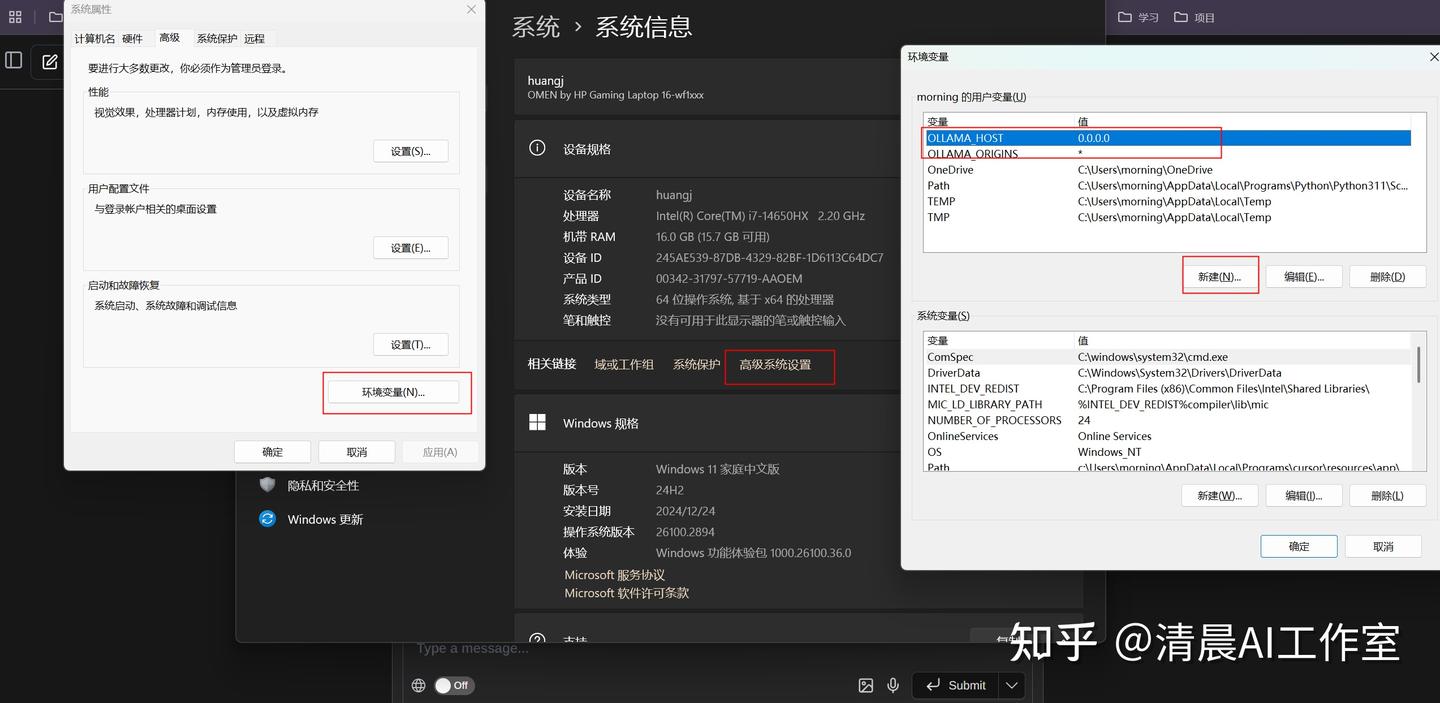Screen dimensions: 1440x703
Task: Open the 域或工作组 link
Action: 624,364
